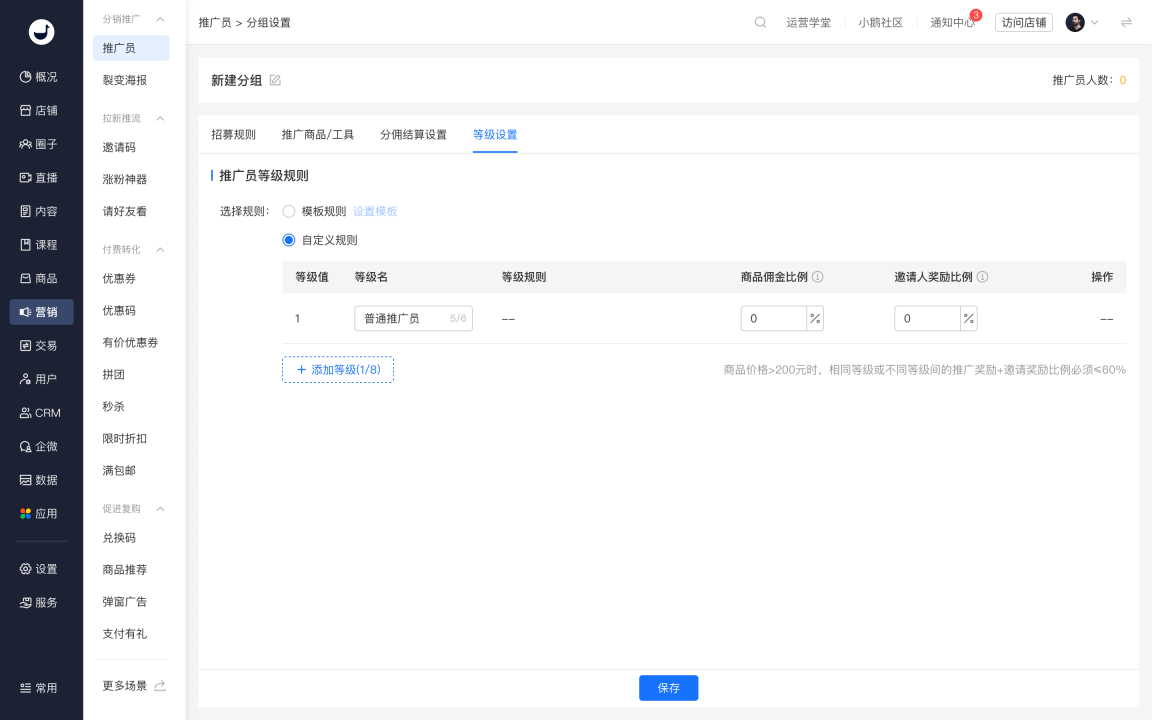
Task: Open 应用 colorful icon in sidebar
Action: coord(39,514)
